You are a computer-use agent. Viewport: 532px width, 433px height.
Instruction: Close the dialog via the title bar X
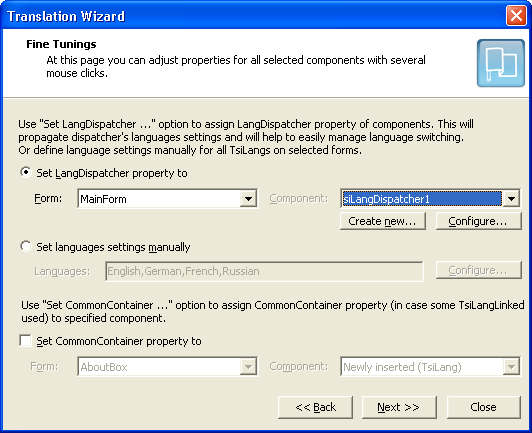pyautogui.click(x=516, y=16)
